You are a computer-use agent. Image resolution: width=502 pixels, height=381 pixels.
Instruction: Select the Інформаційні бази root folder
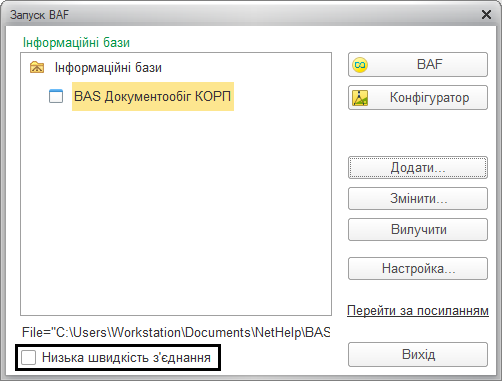click(108, 68)
